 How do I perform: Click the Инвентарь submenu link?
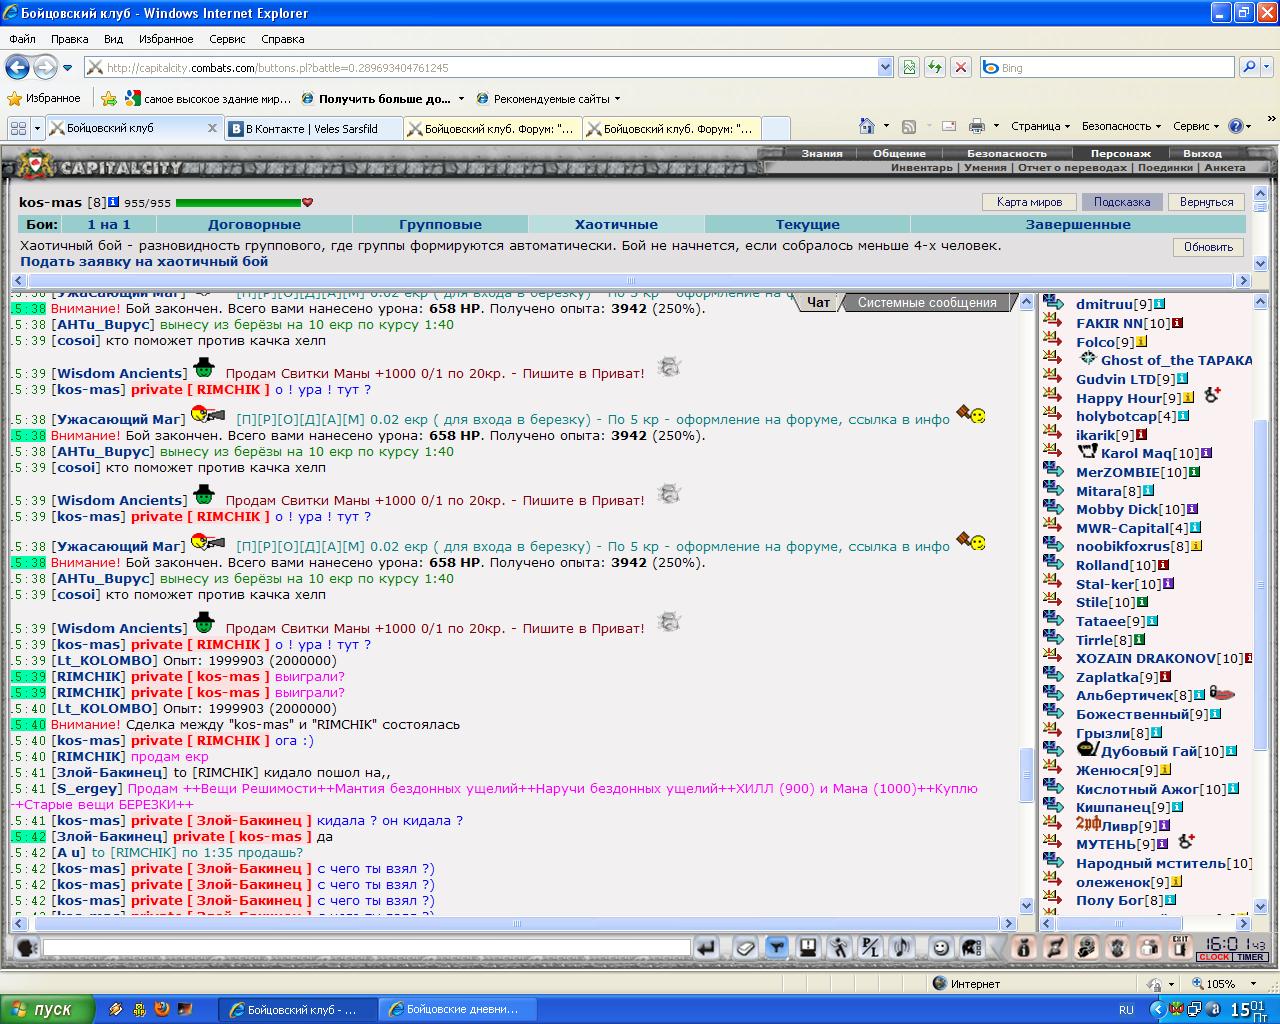click(922, 167)
